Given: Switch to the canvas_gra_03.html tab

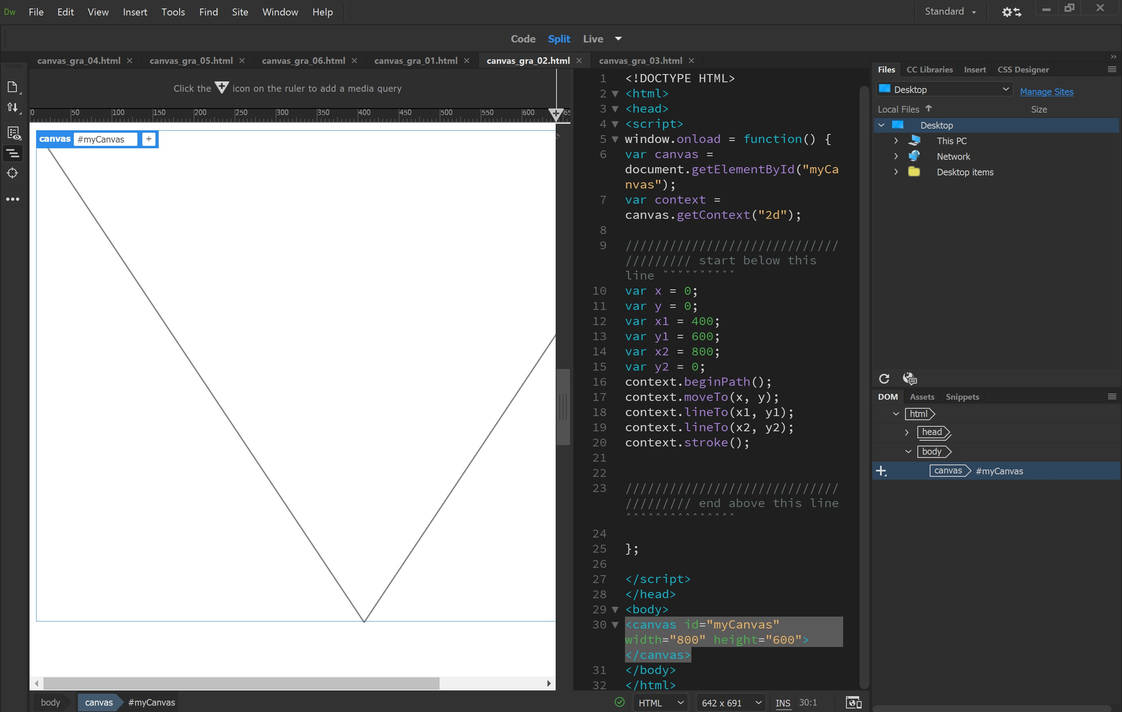Looking at the screenshot, I should pyautogui.click(x=640, y=61).
